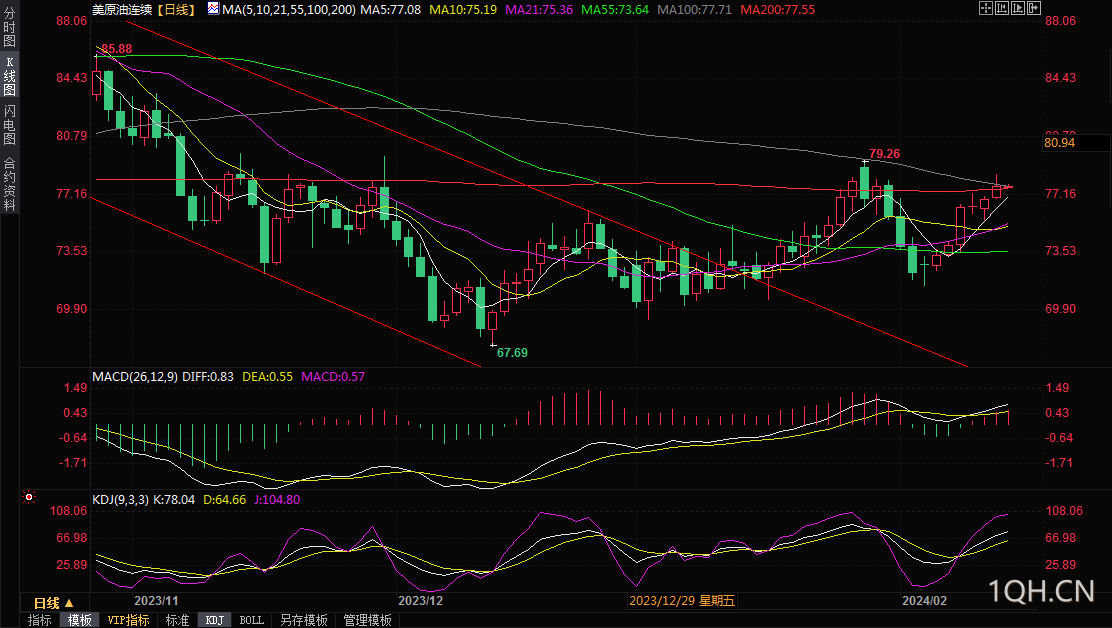
Task: Select the K线图 side tab
Action: [9, 75]
